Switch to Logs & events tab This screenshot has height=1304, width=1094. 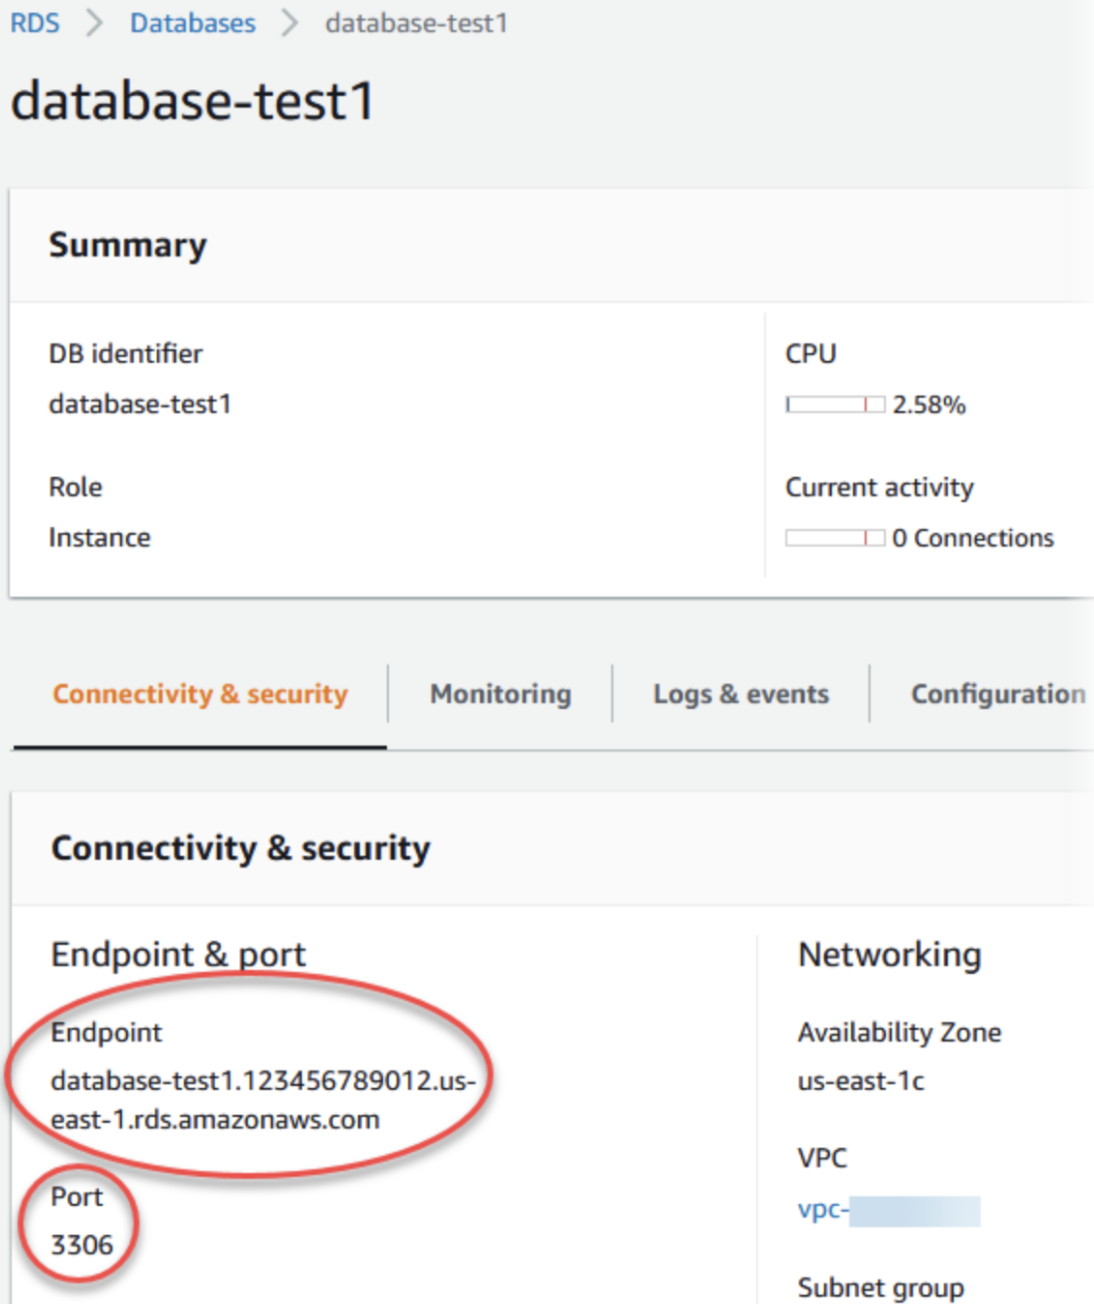(741, 694)
